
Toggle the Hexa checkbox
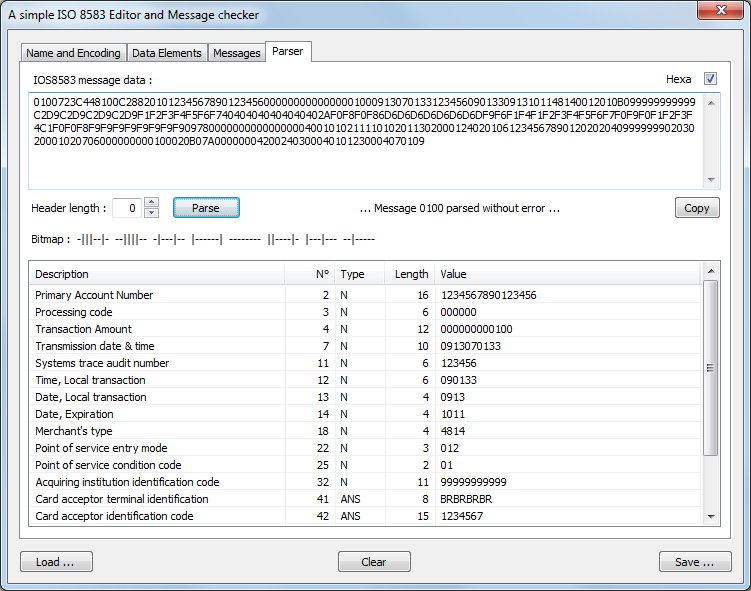point(710,79)
